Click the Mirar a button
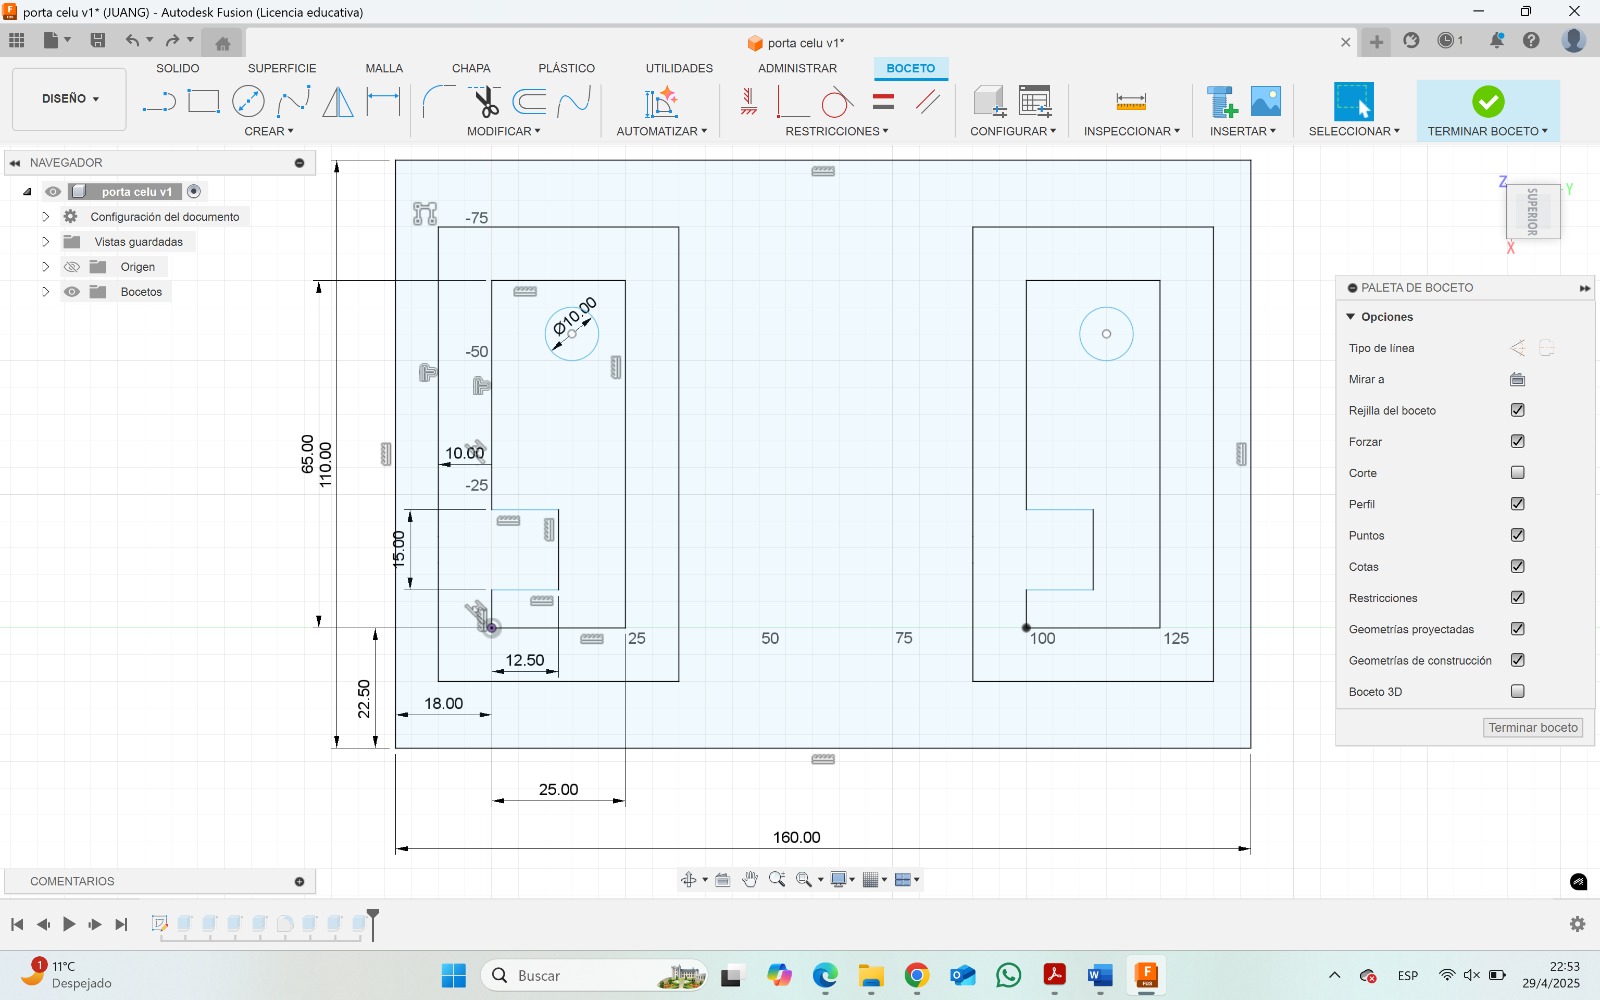This screenshot has width=1600, height=1000. 1518,379
